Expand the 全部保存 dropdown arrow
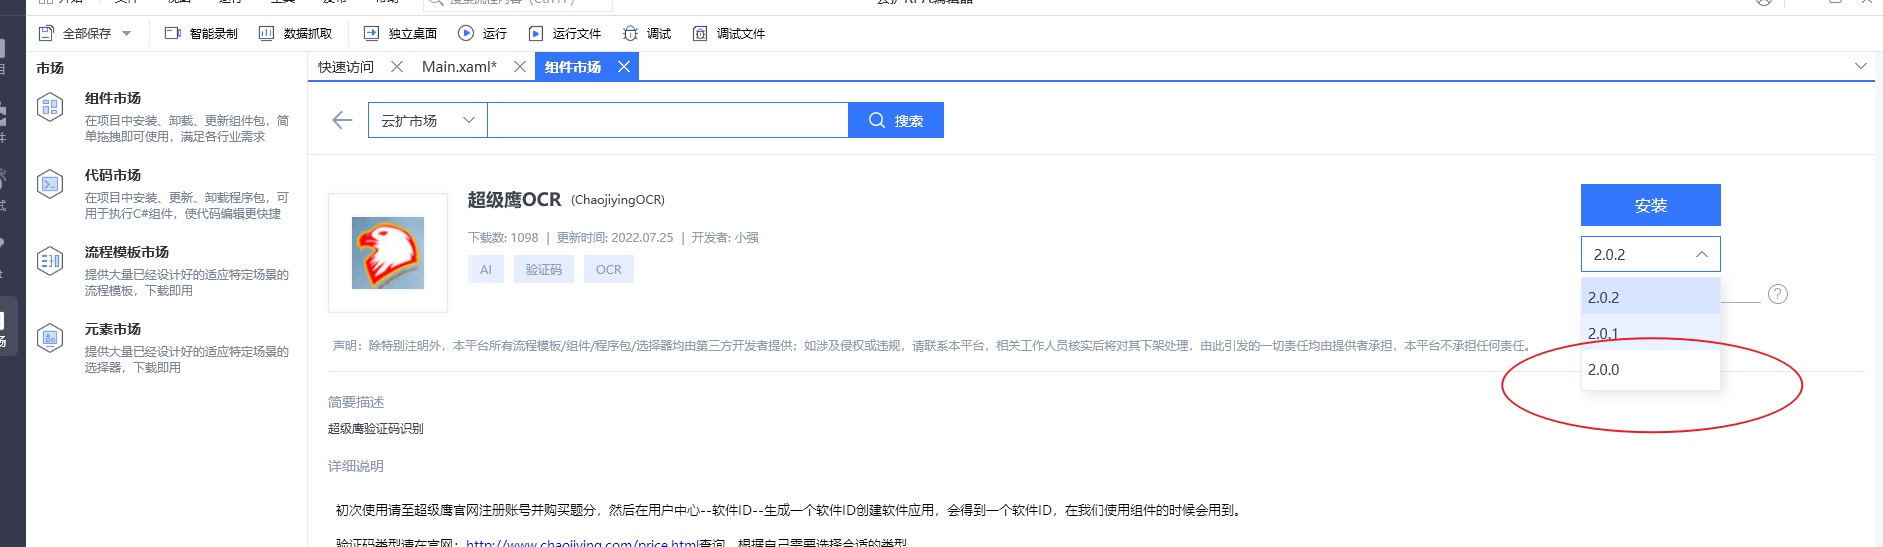 point(127,34)
